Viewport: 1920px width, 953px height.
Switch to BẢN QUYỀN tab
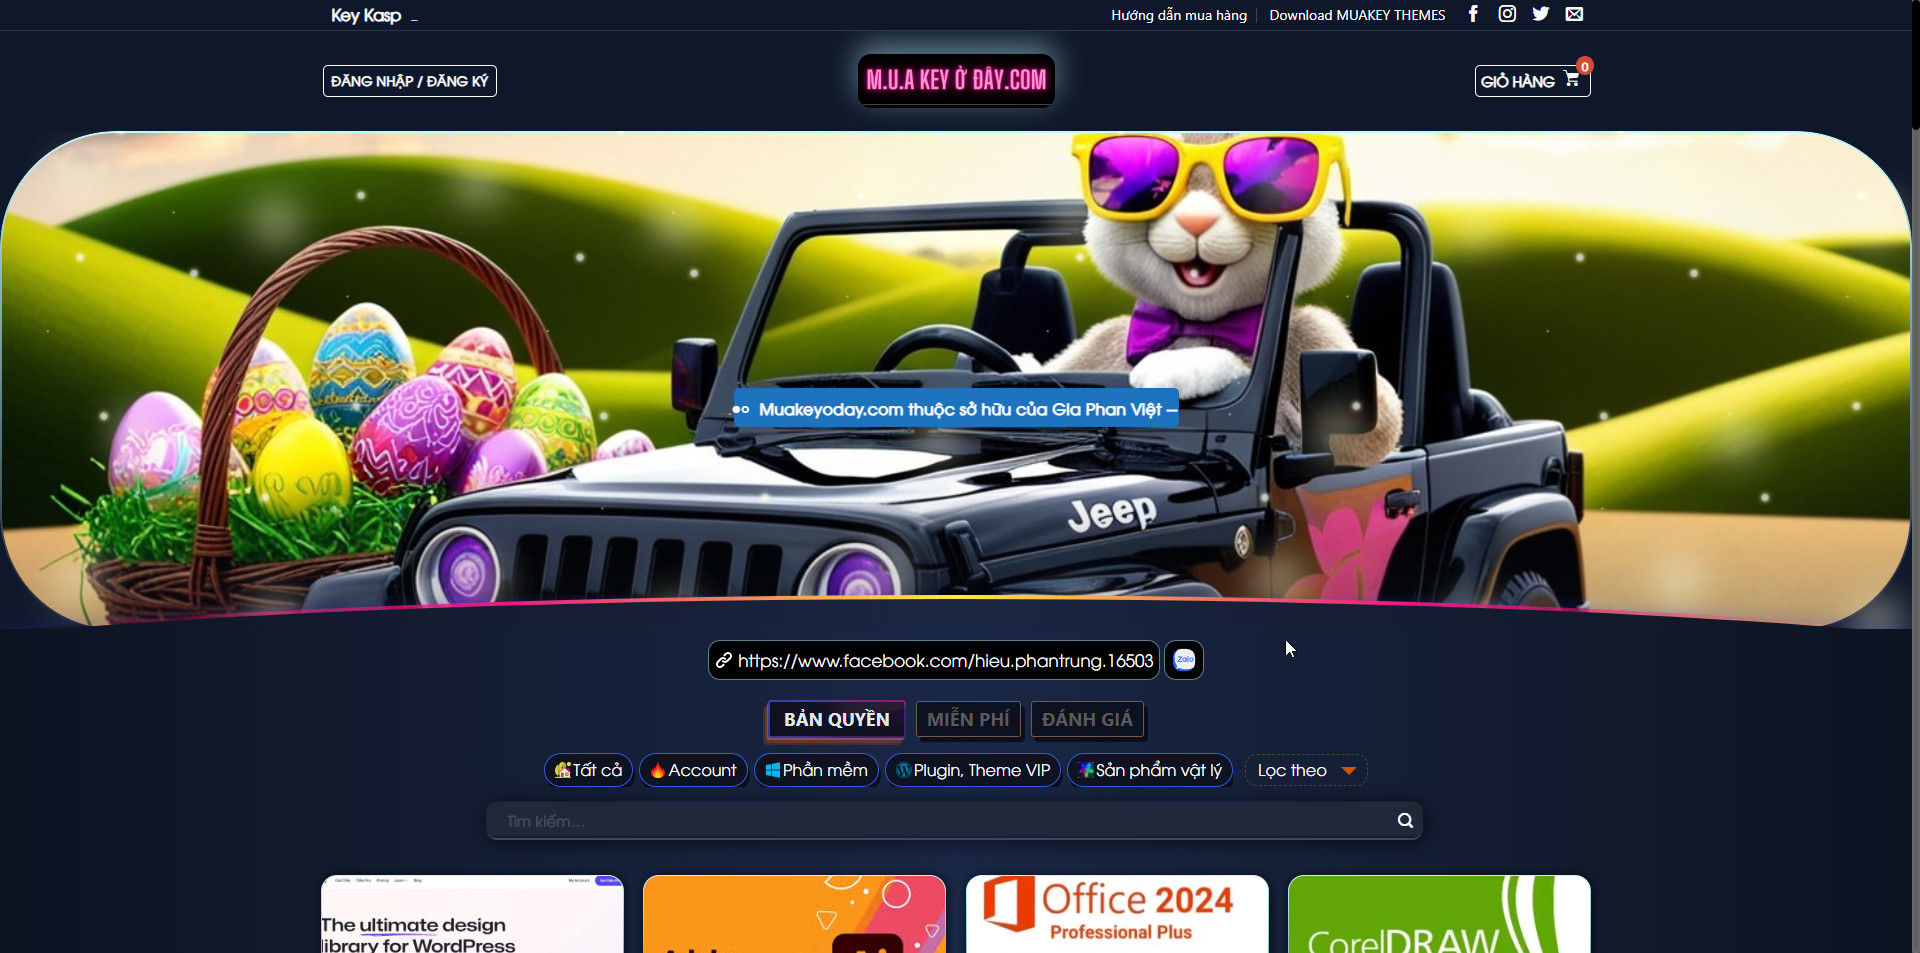pyautogui.click(x=836, y=719)
